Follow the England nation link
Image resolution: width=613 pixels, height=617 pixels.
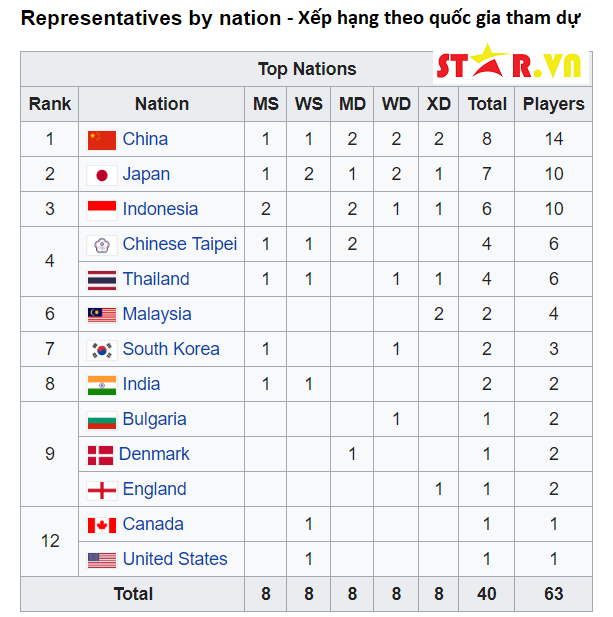click(154, 489)
